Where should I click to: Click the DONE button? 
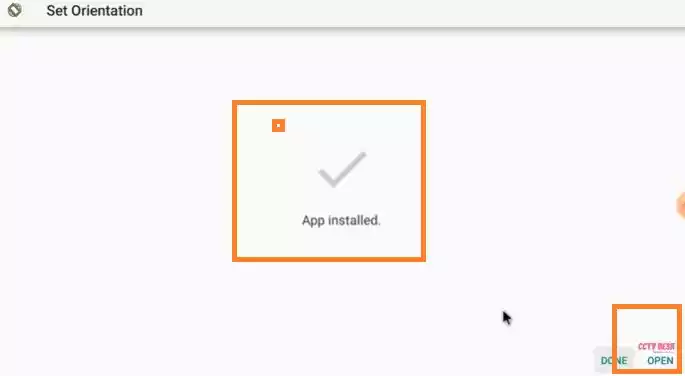(x=614, y=360)
